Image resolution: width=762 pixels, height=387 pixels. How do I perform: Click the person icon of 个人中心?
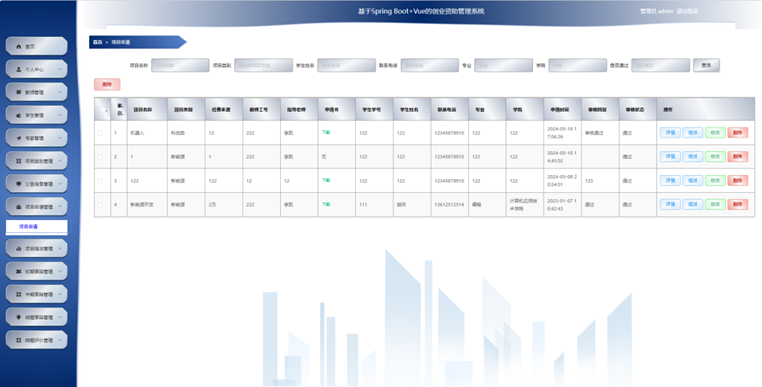point(19,70)
